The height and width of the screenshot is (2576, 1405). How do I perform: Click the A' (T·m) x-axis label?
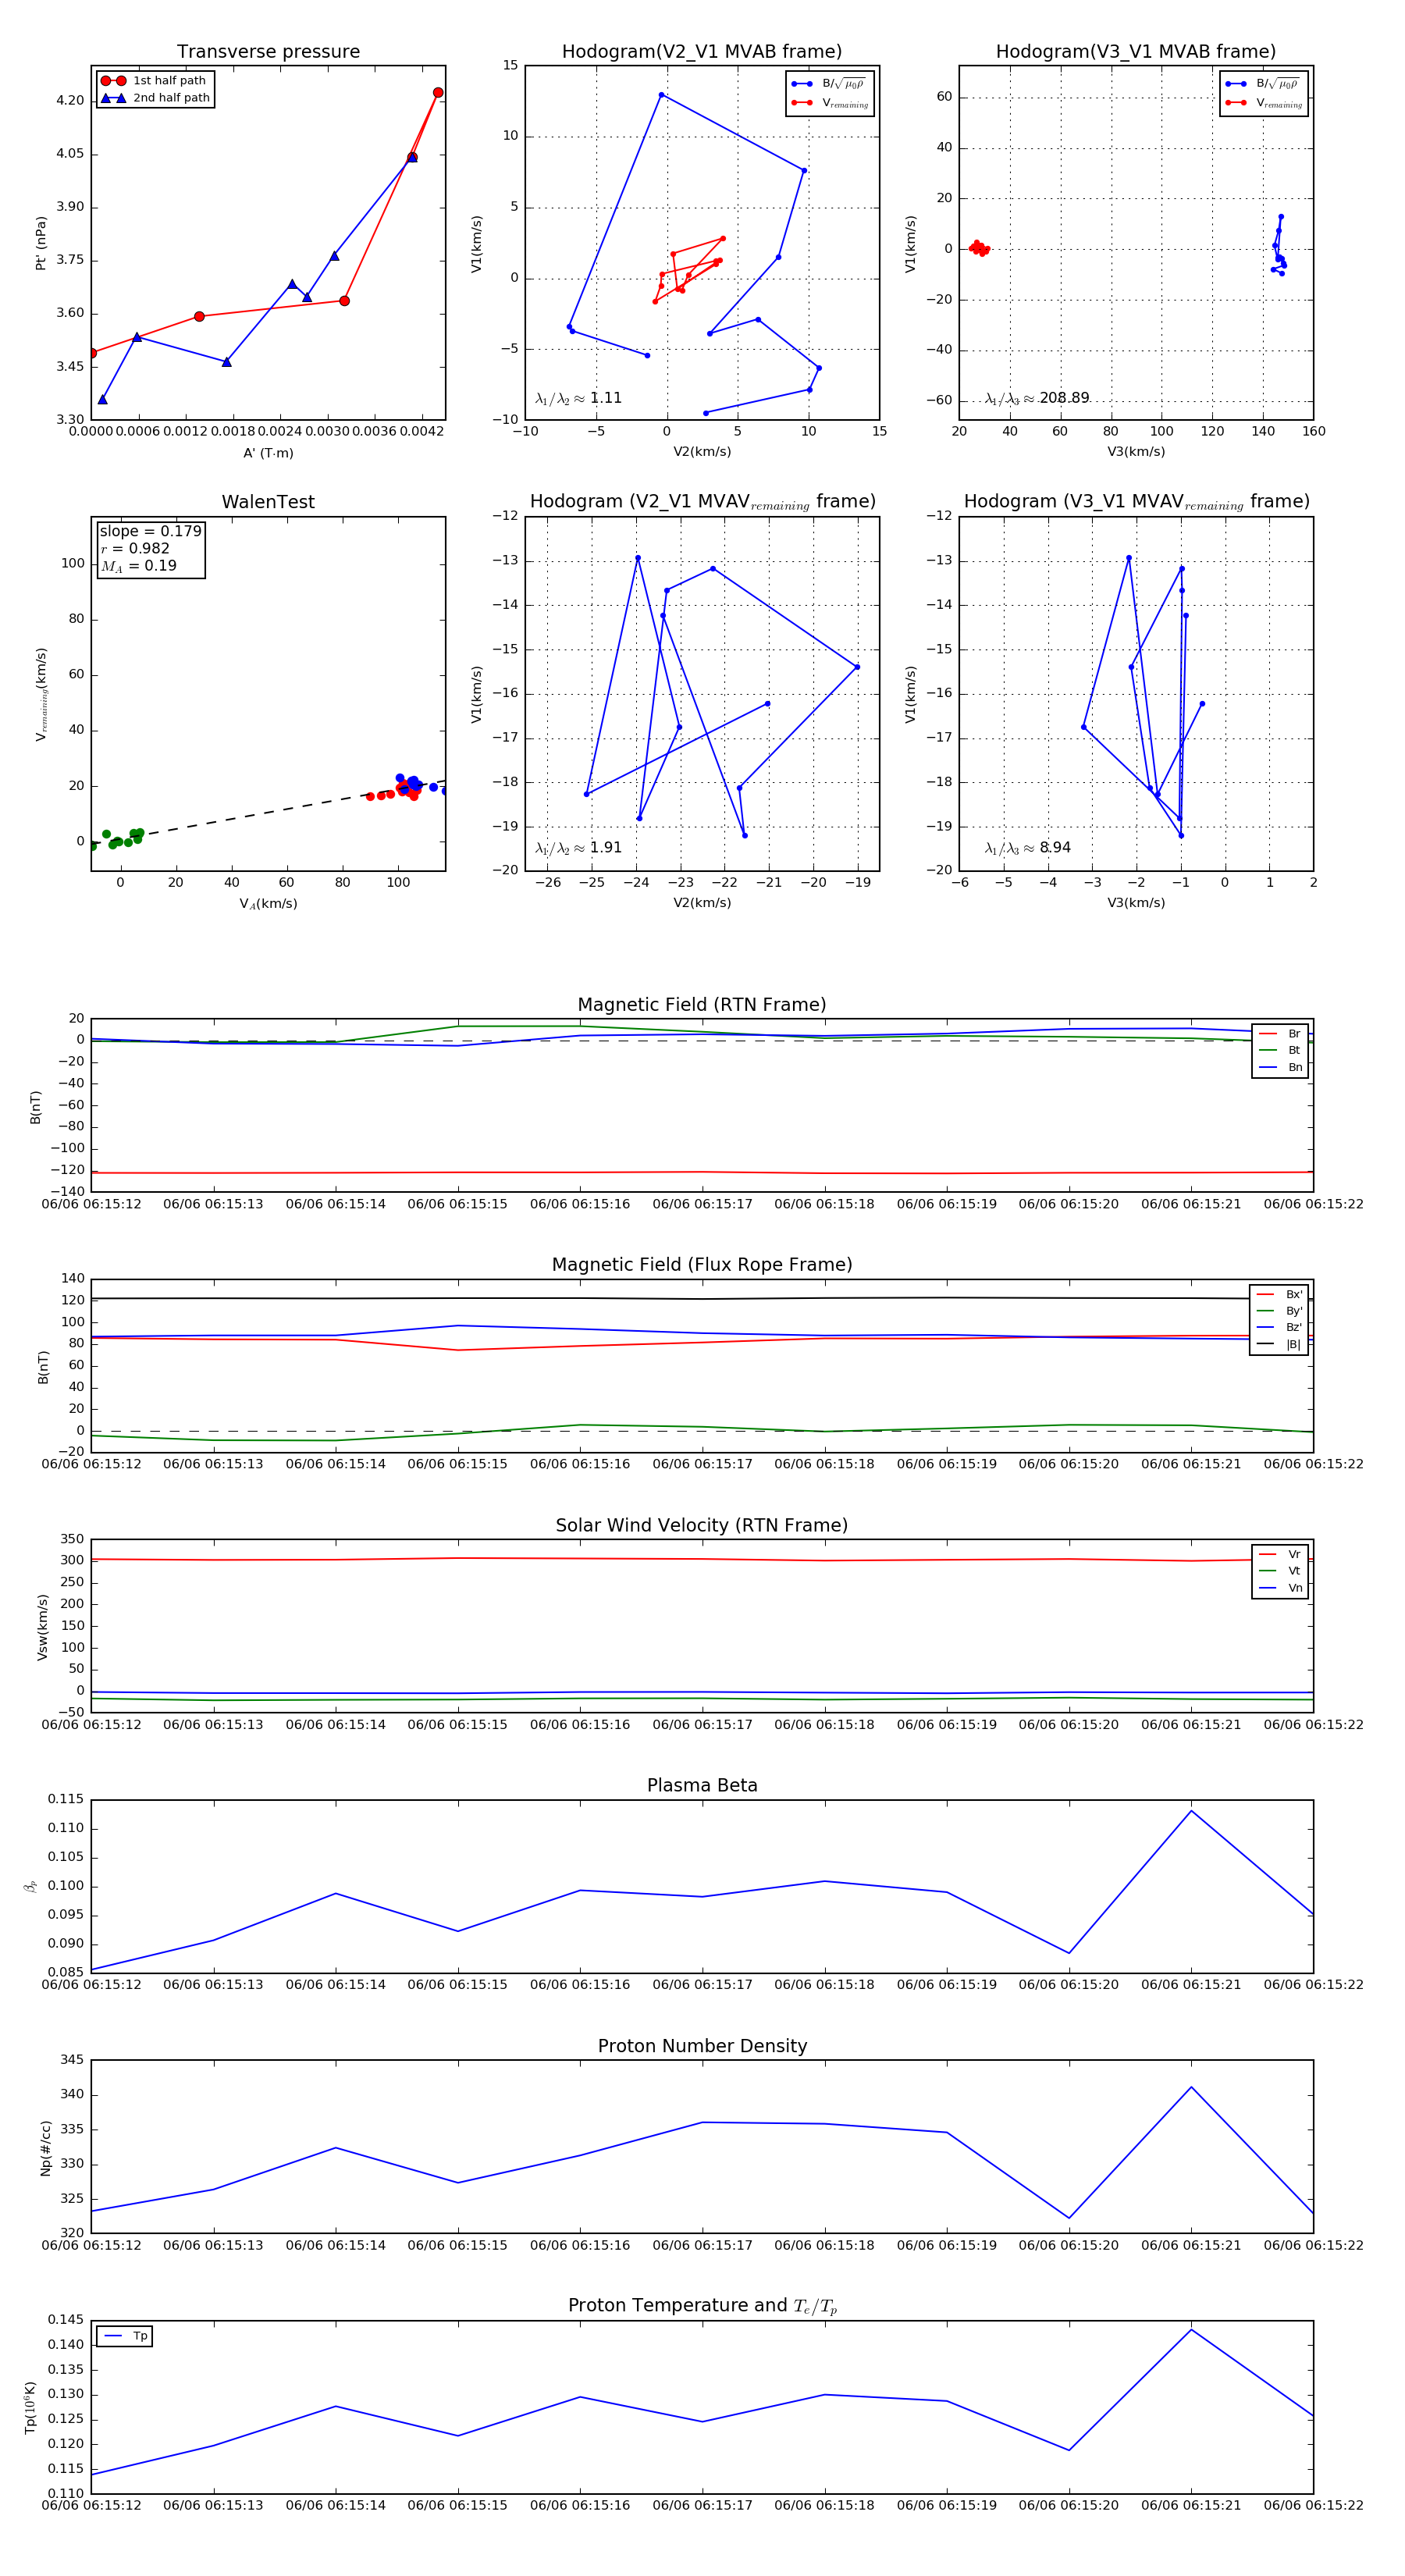268,453
